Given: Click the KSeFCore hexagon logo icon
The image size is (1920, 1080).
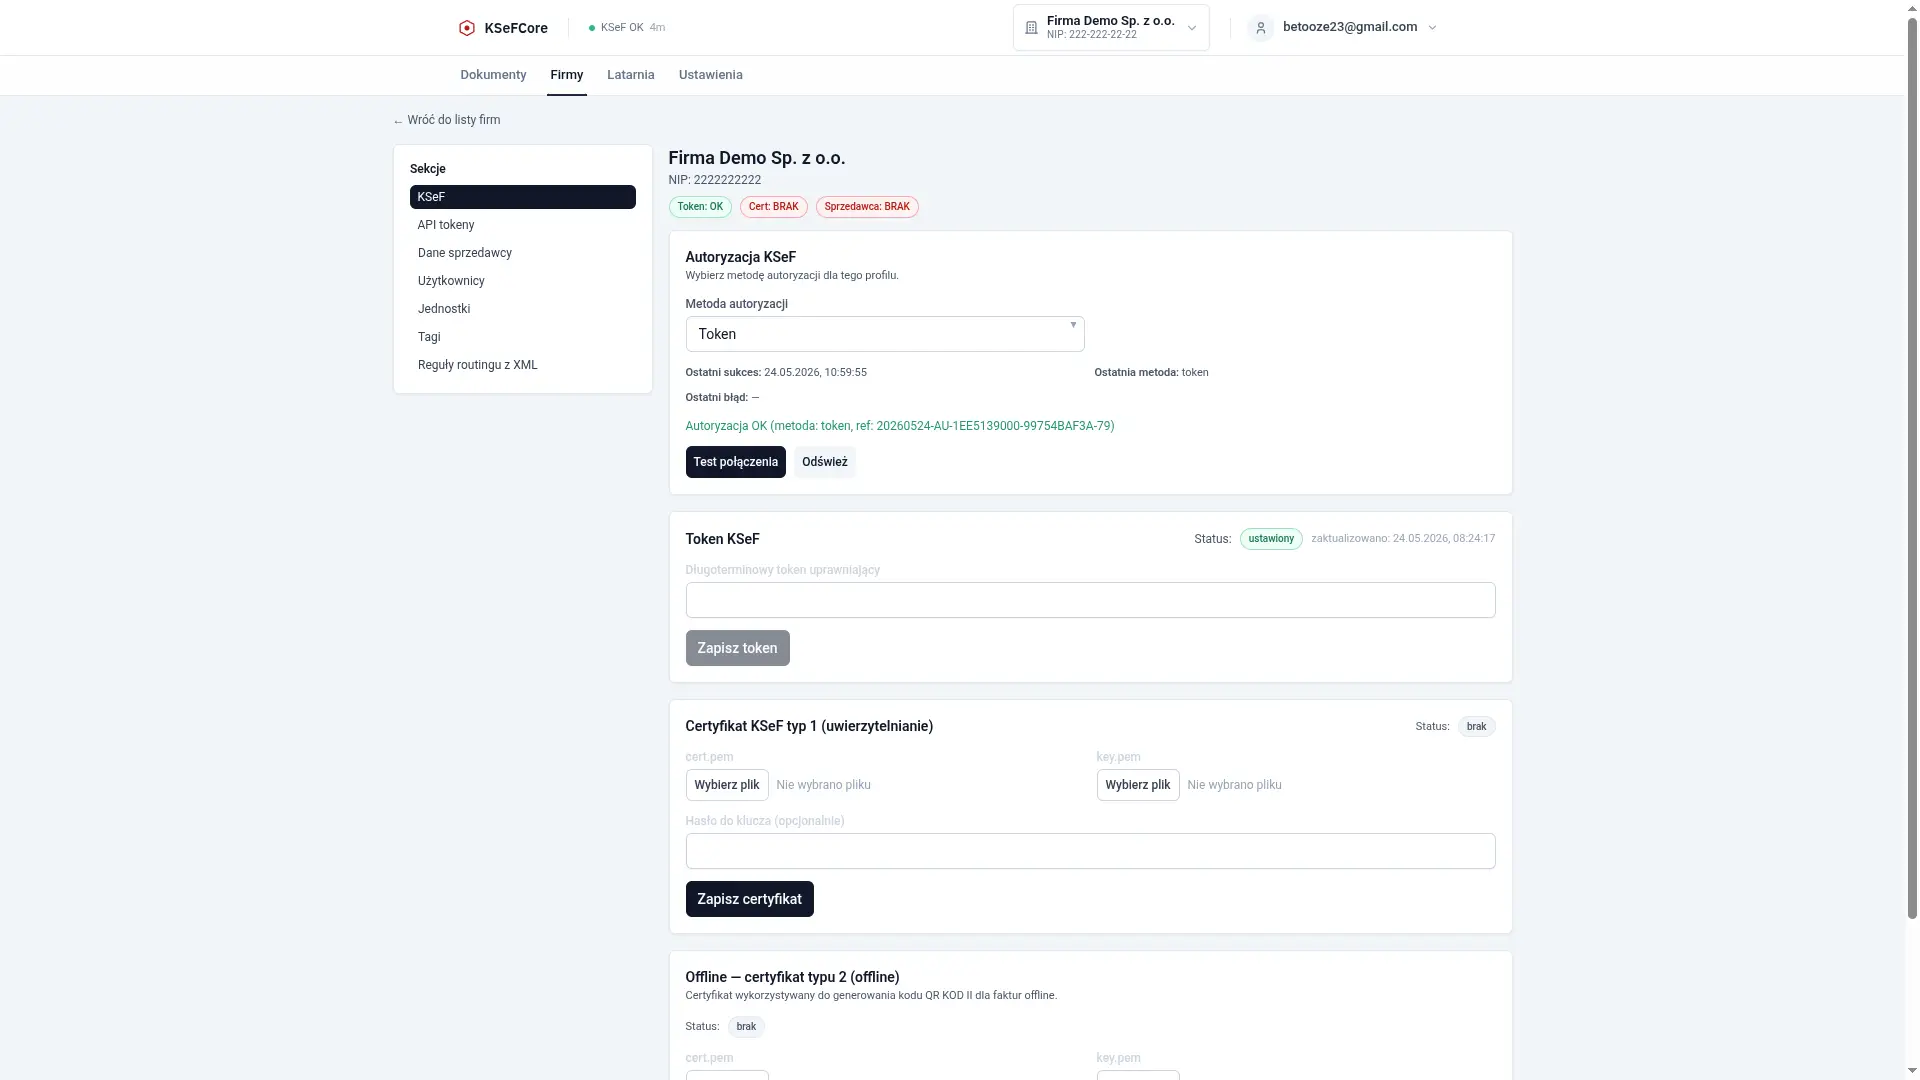Looking at the screenshot, I should tap(466, 28).
